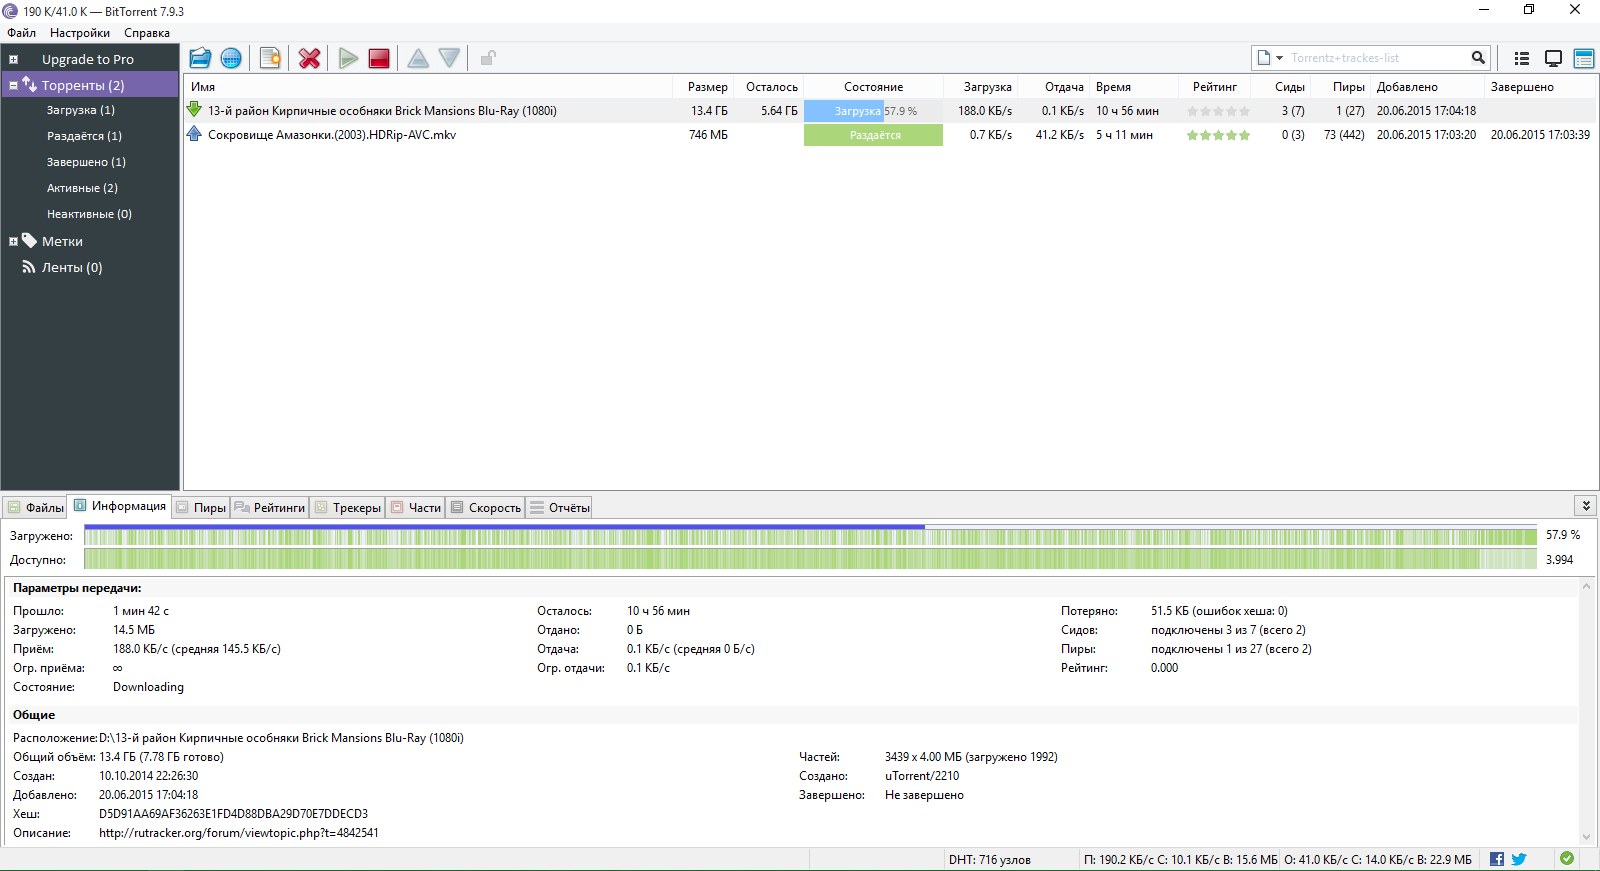Image resolution: width=1600 pixels, height=871 pixels.
Task: Switch to the Пиры tab
Action: [x=201, y=508]
